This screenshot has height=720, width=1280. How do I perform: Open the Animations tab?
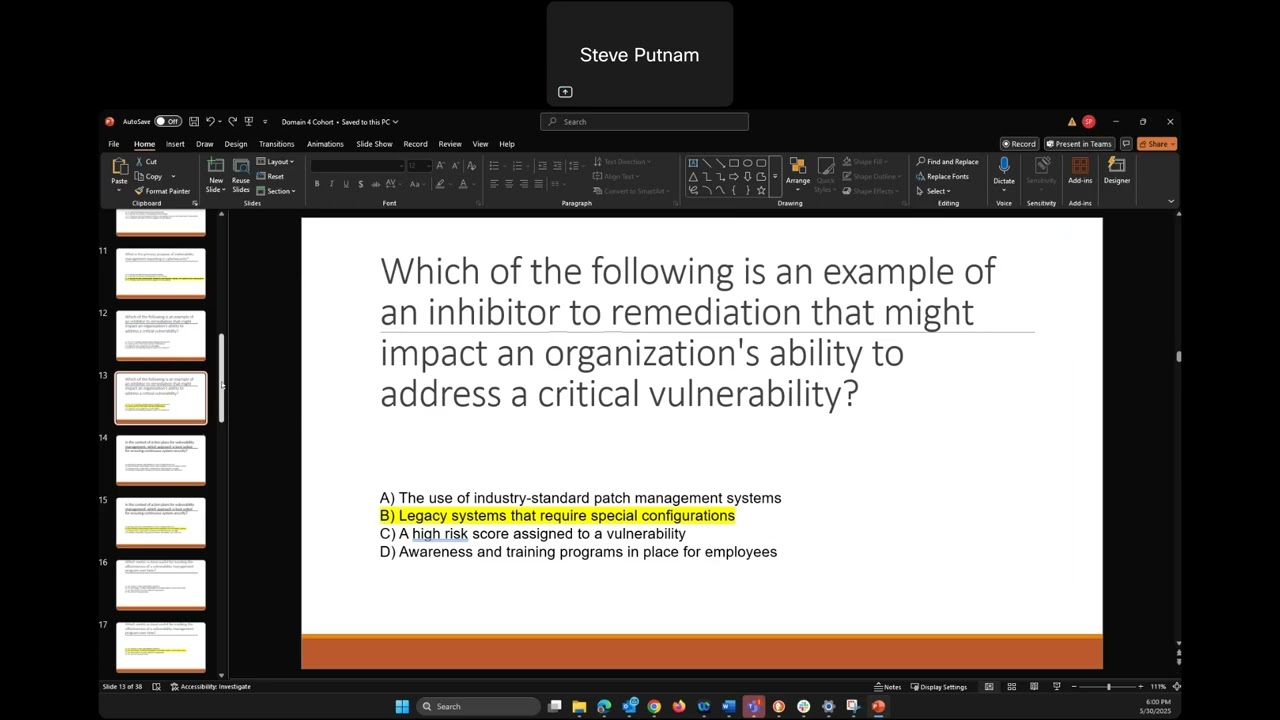coord(325,144)
